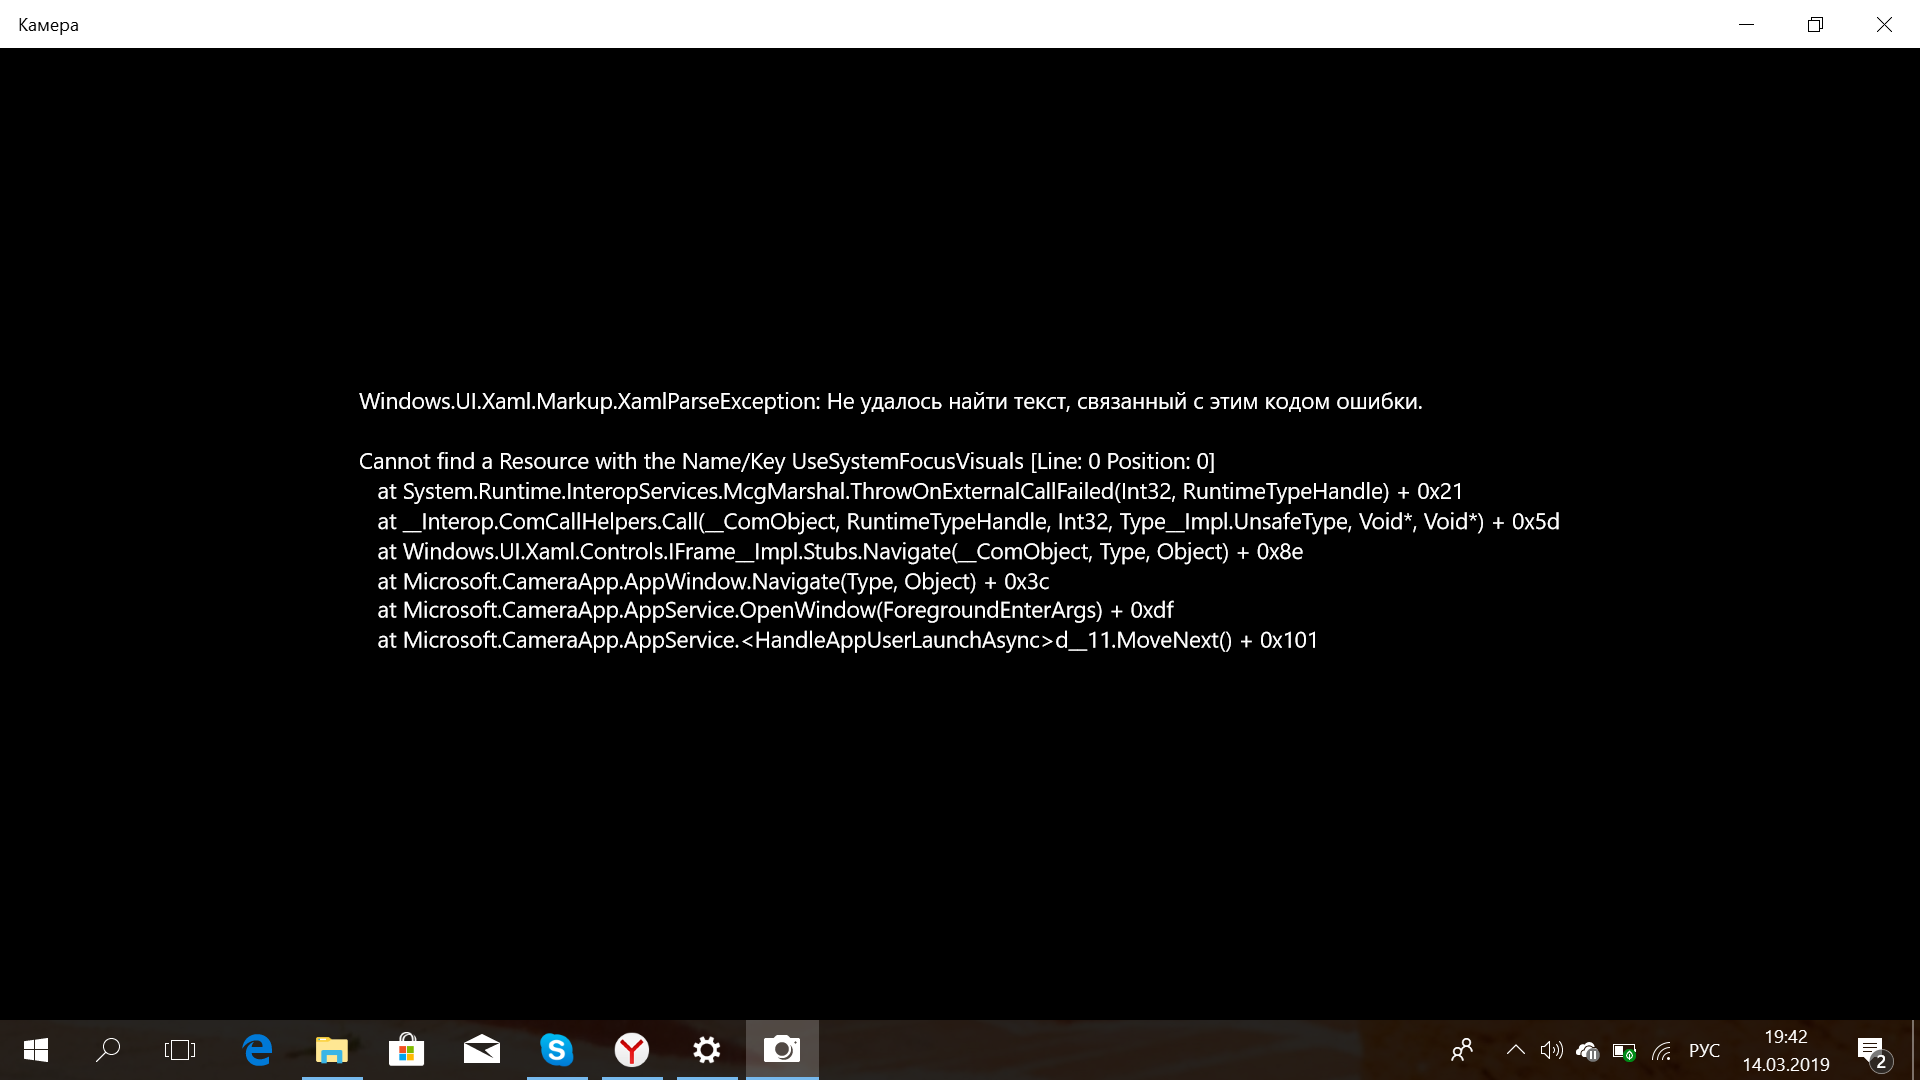
Task: Click the XamlParseException error line
Action: (890, 401)
